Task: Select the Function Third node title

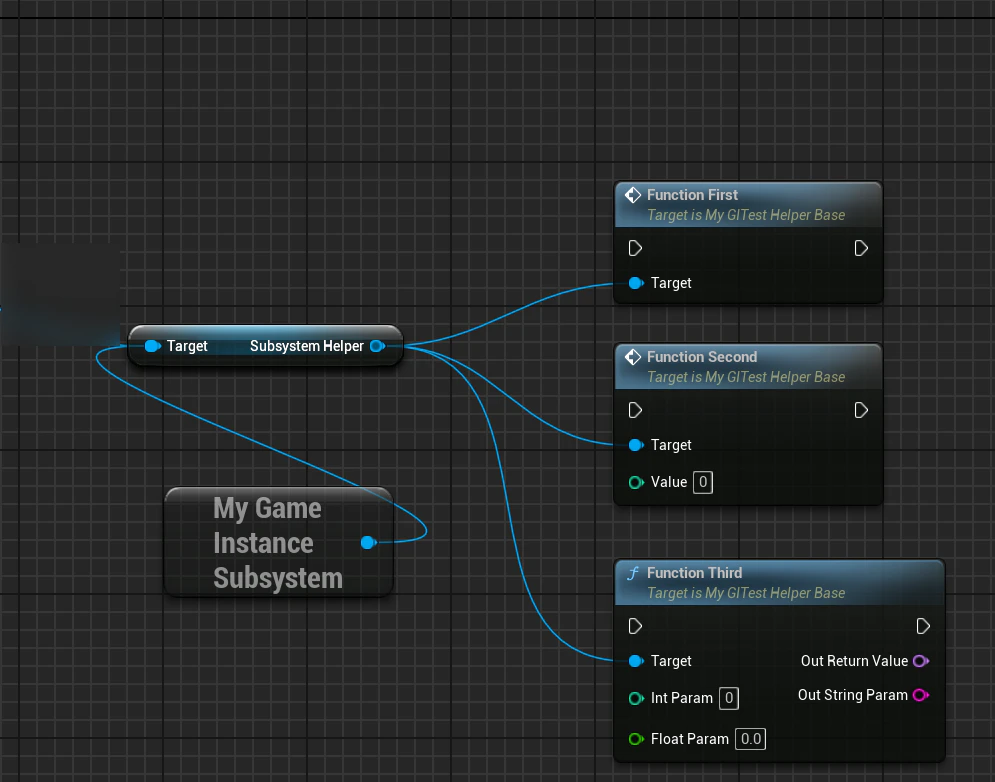Action: pyautogui.click(x=694, y=573)
